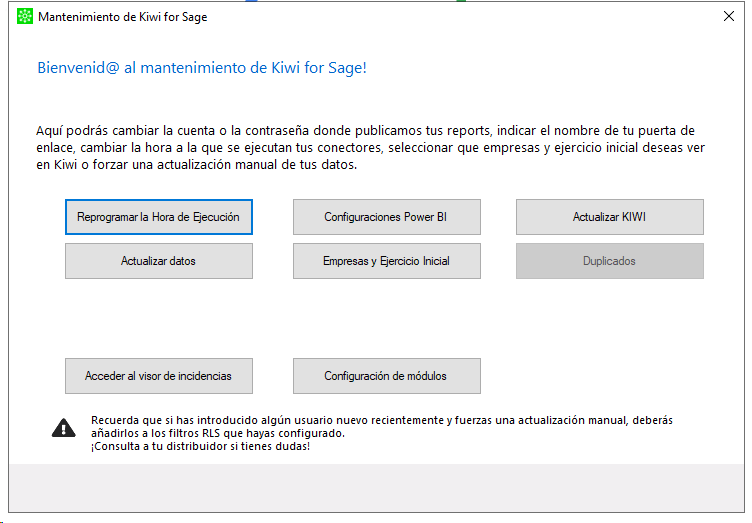Click the greyed-out Duplicados button
Image resolution: width=752 pixels, height=523 pixels.
point(610,261)
